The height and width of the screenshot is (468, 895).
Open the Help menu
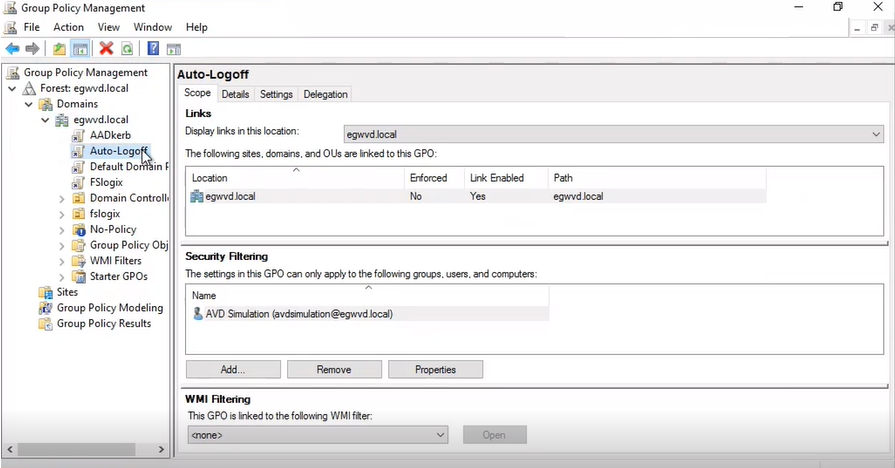click(196, 27)
